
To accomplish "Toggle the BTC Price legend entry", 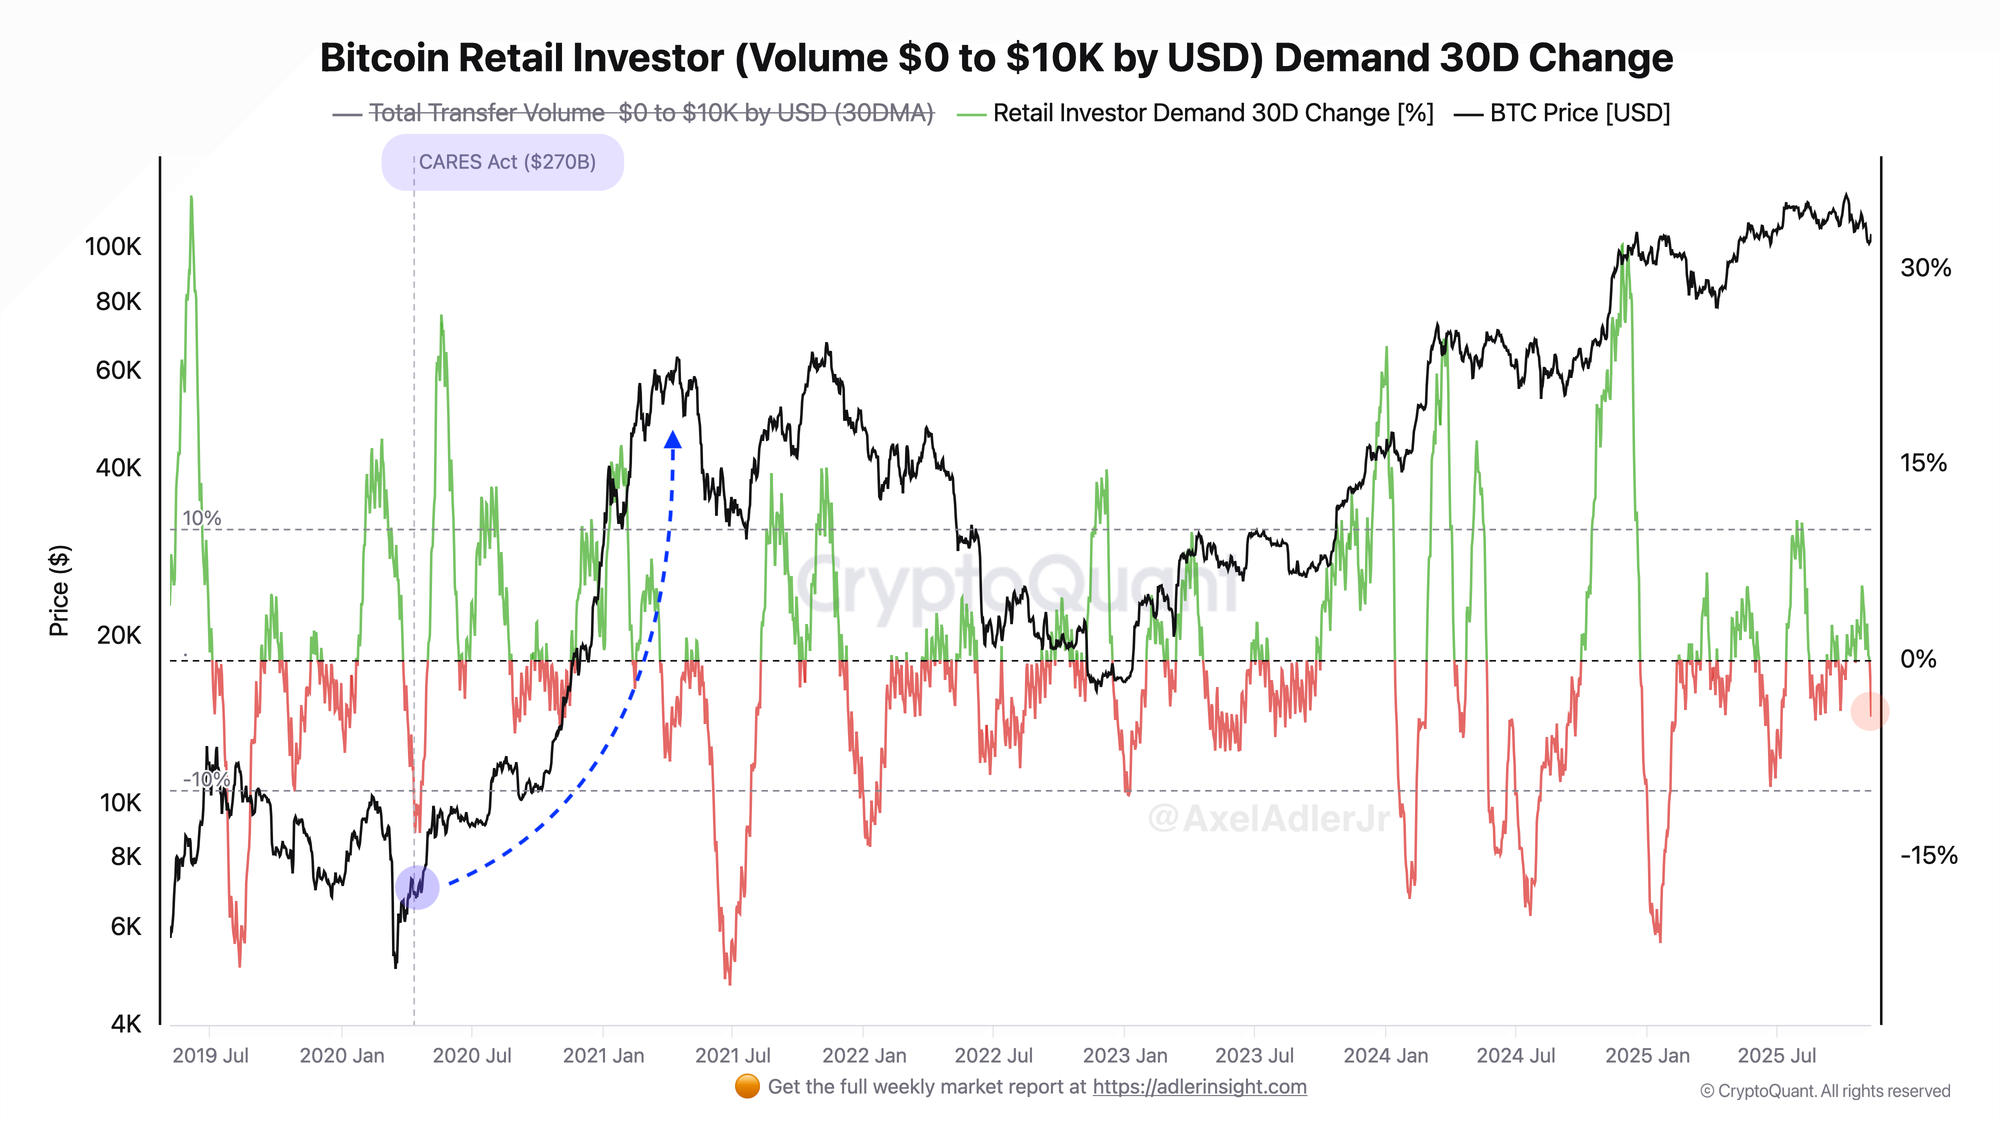I will [x=1579, y=113].
